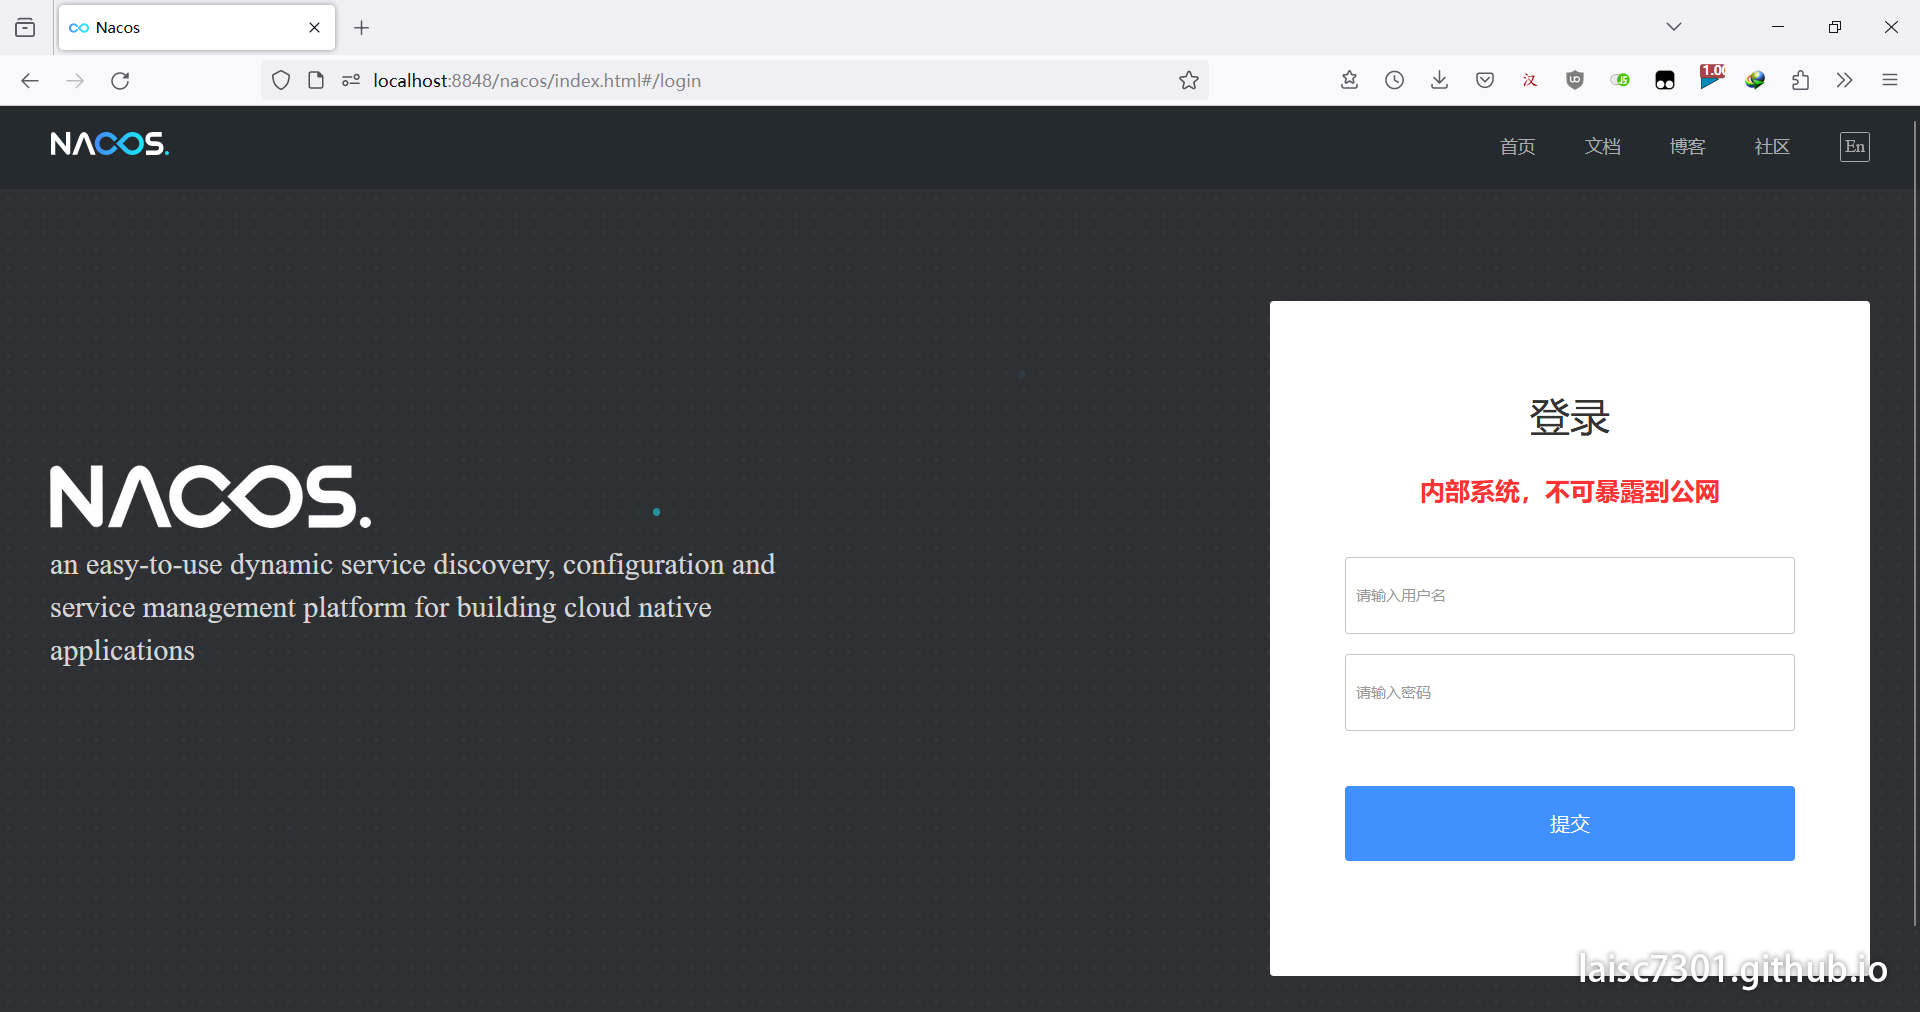Reload the current page
The image size is (1920, 1012).
(x=120, y=81)
